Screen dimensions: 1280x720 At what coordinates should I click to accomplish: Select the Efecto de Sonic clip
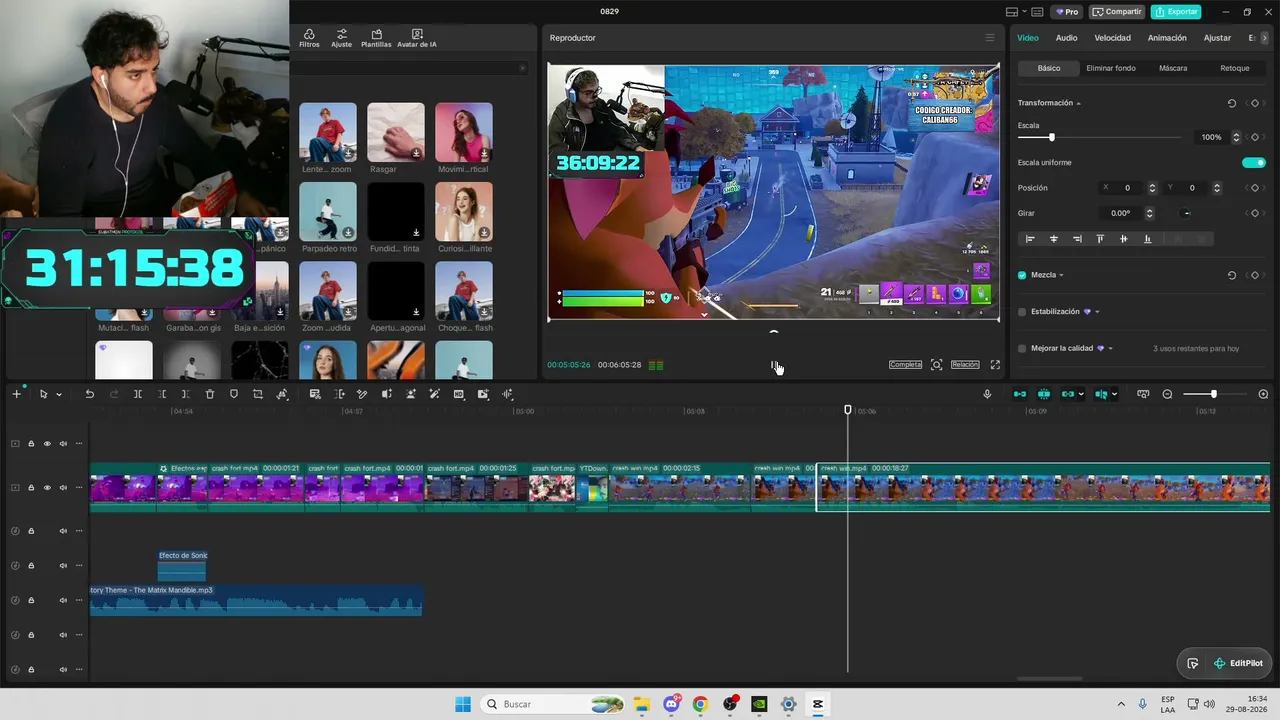(182, 565)
